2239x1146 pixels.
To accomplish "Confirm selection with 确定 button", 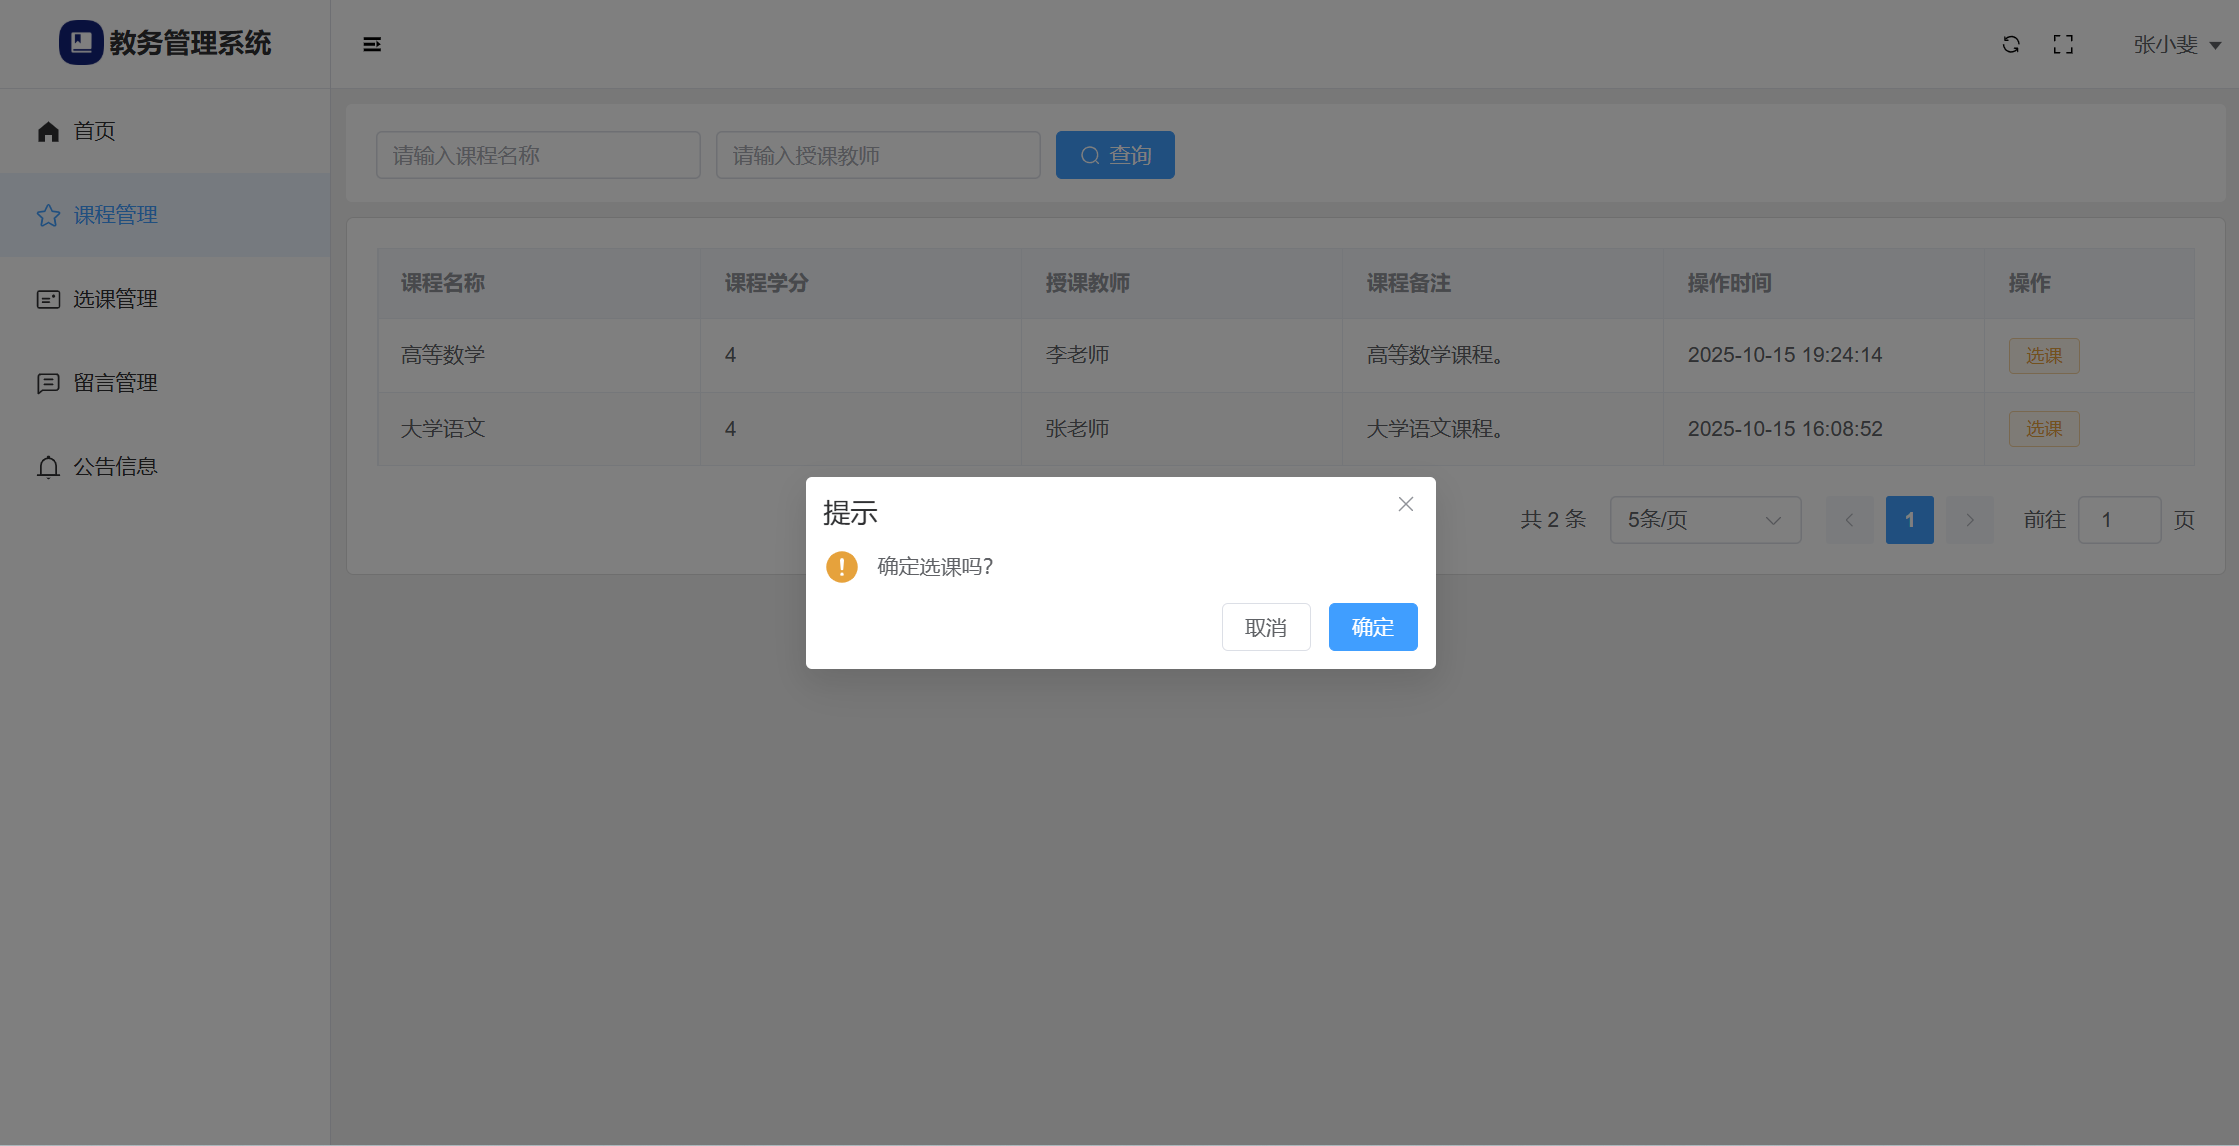I will point(1372,627).
